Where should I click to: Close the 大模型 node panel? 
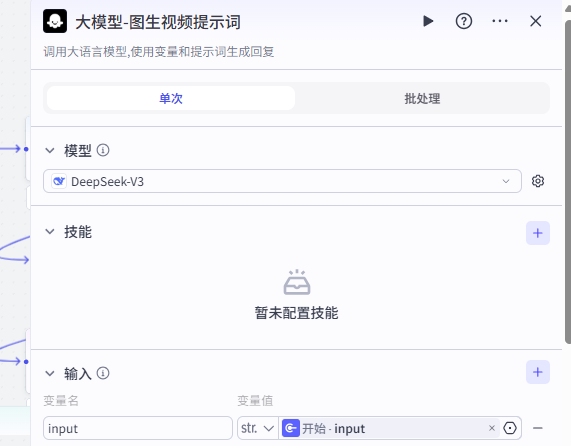(535, 21)
